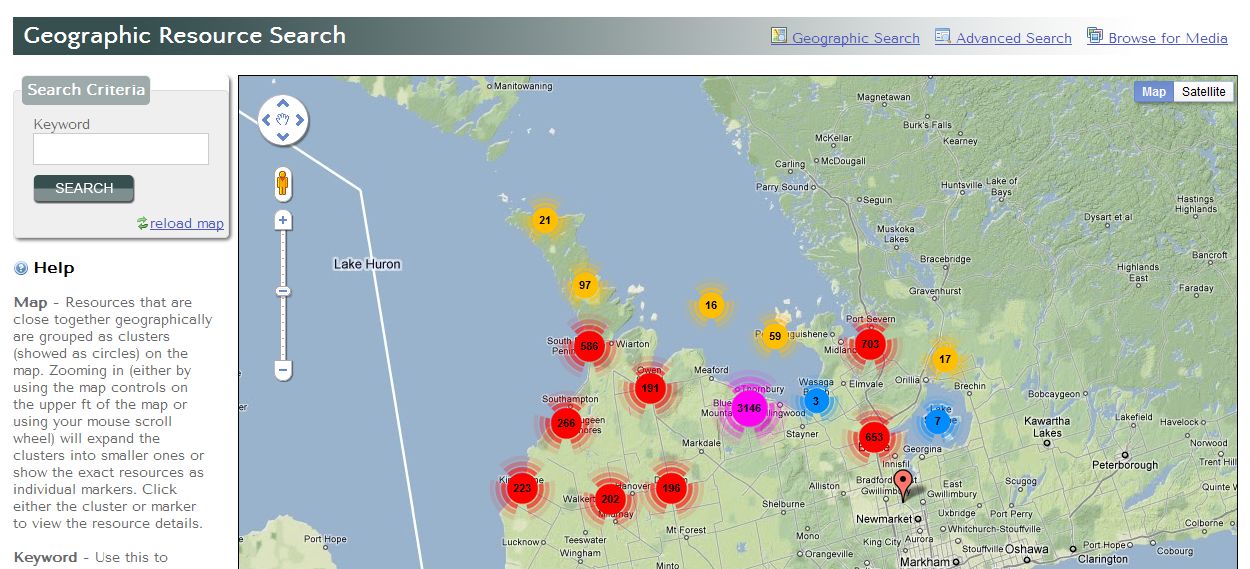Open the red cluster marked 223

click(522, 489)
